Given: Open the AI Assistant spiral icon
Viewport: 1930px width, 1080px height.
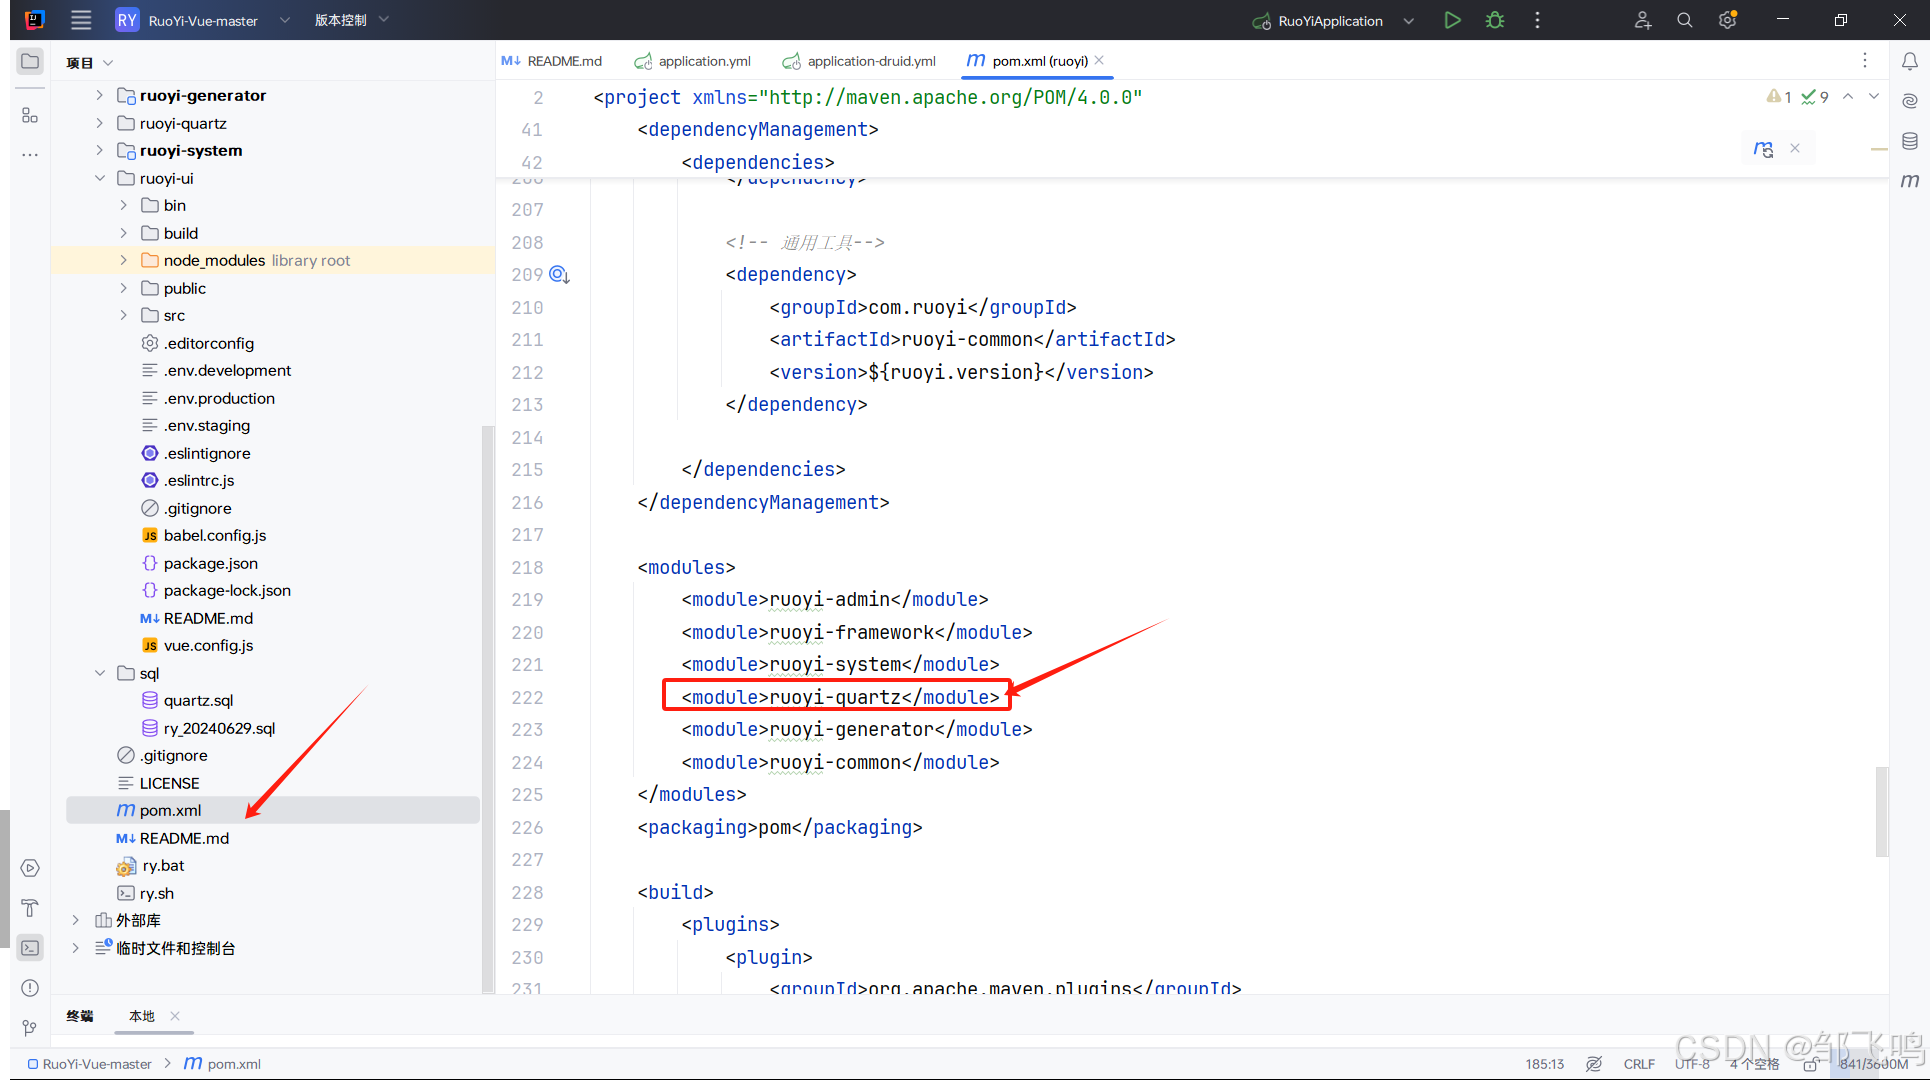Looking at the screenshot, I should 1909,101.
